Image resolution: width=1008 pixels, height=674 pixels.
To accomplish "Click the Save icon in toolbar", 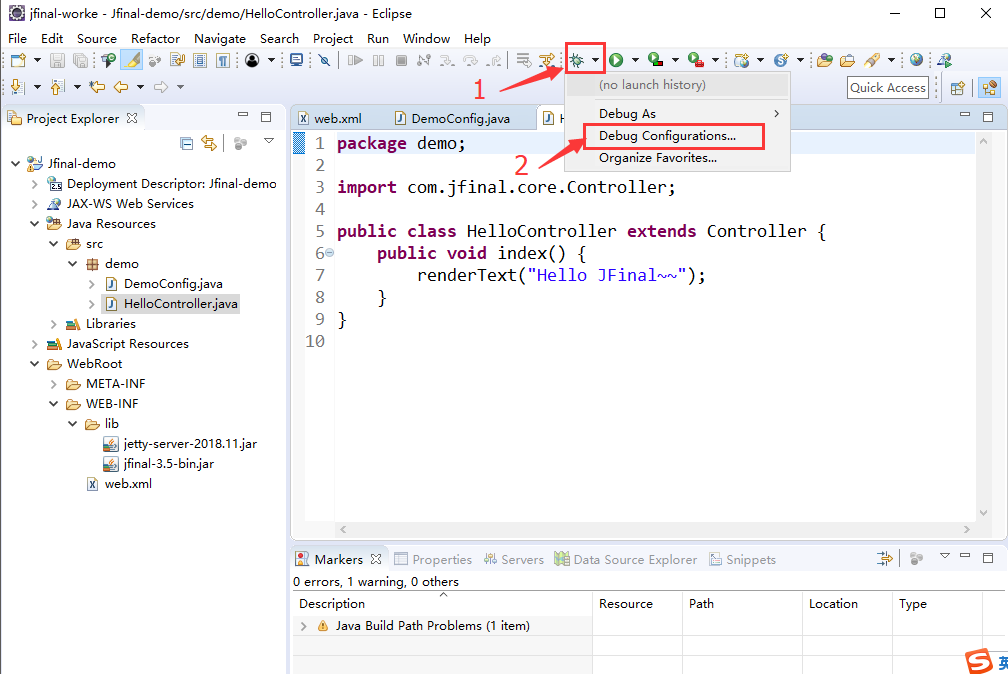I will point(57,60).
